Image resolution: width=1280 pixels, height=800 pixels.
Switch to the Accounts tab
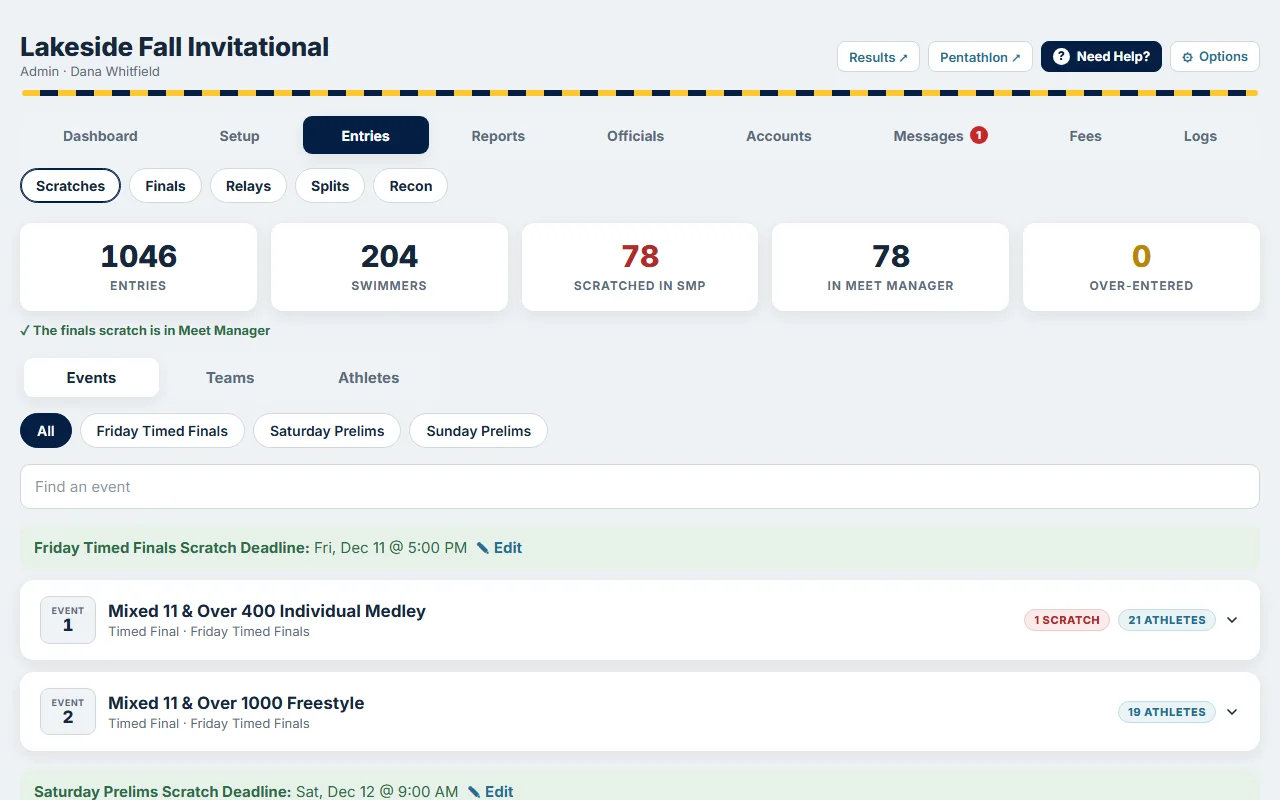point(778,136)
